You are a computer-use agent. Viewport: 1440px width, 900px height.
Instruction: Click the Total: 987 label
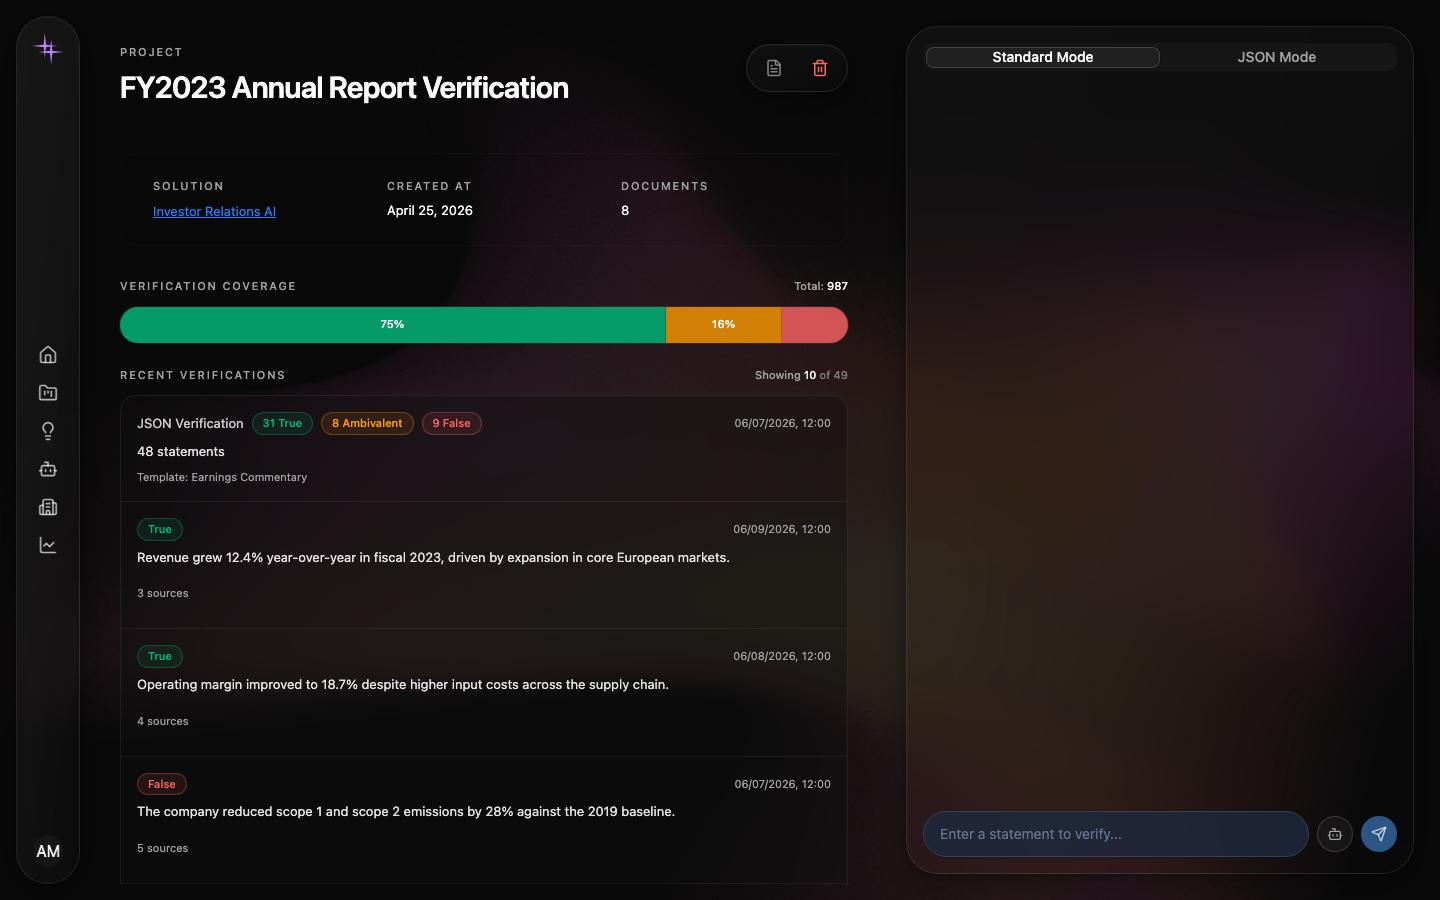coord(821,286)
